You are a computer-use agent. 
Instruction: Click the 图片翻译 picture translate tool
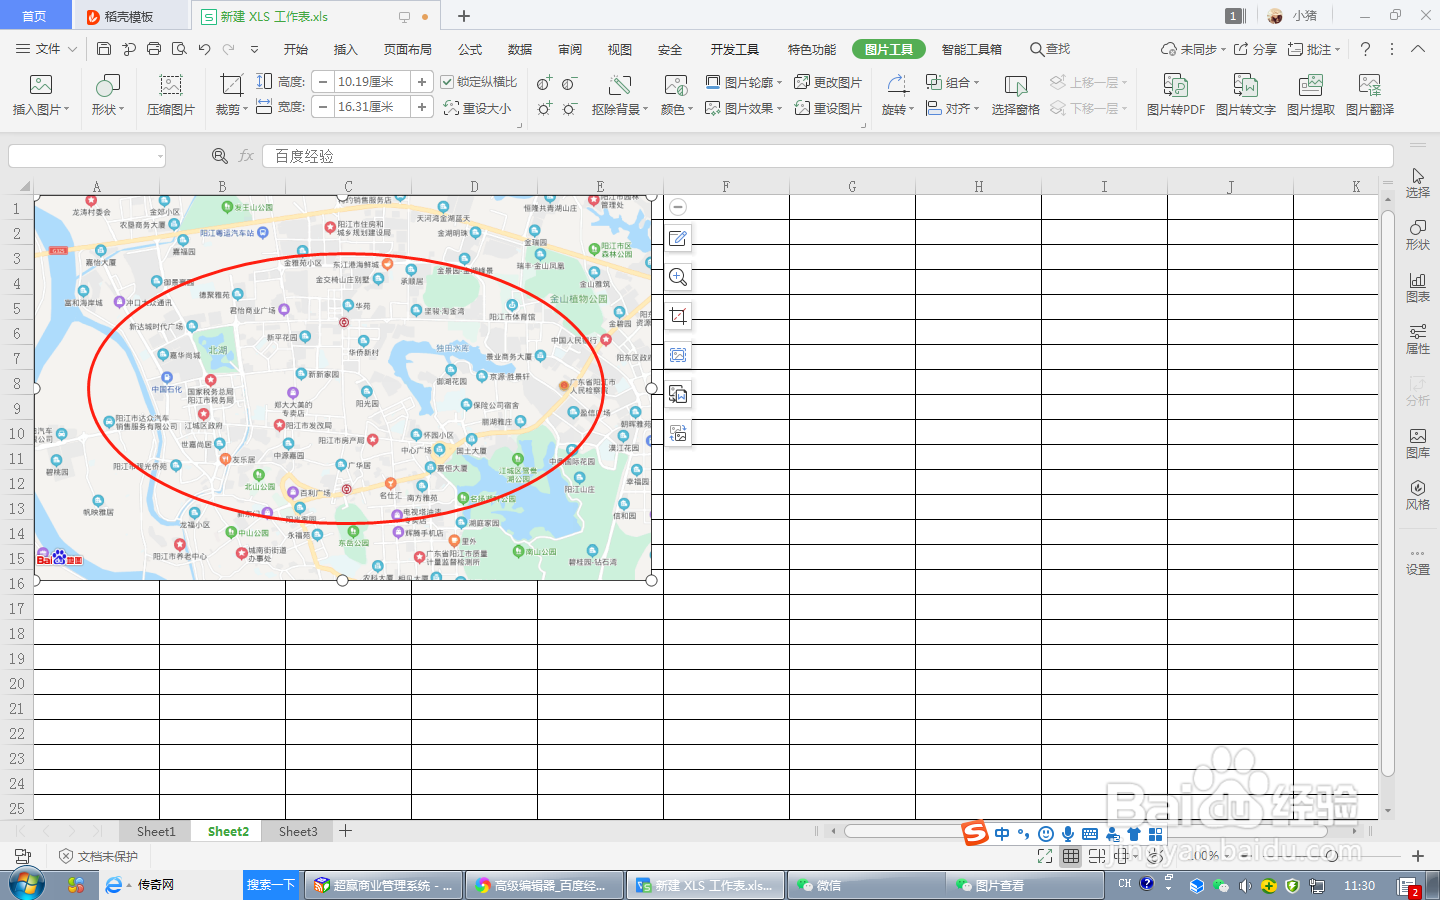[x=1370, y=95]
